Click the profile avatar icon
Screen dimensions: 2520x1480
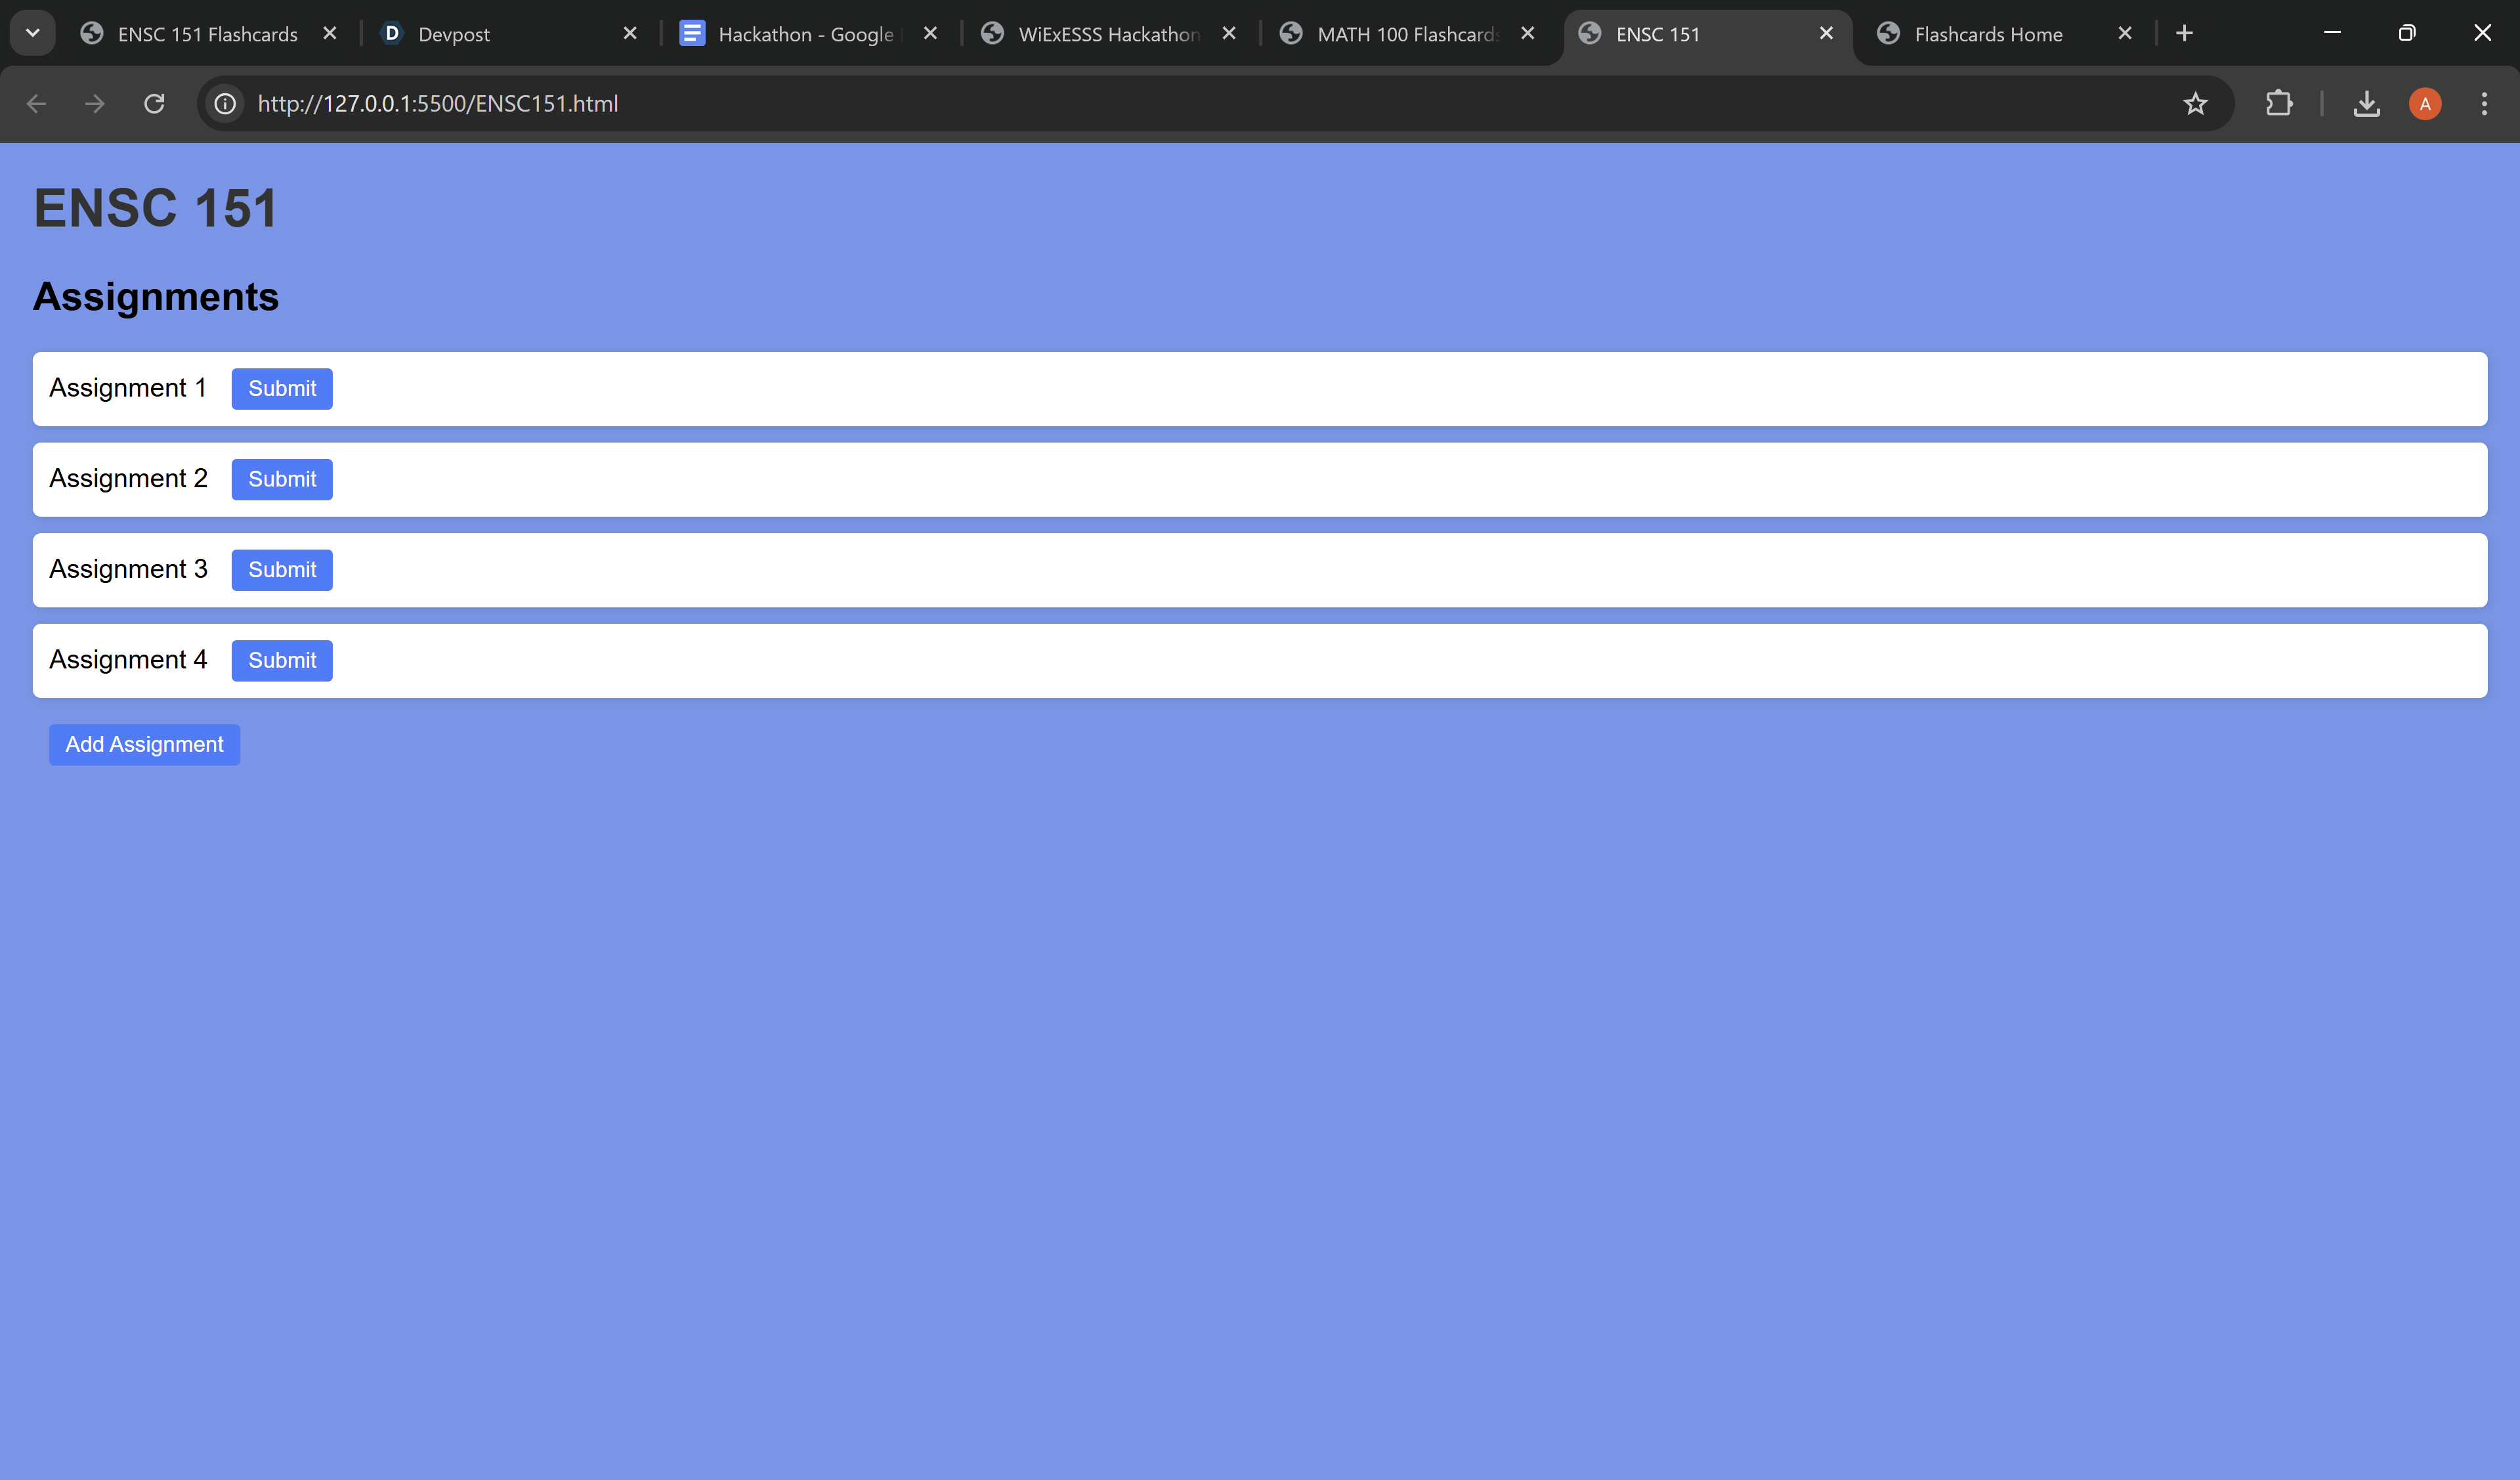[2425, 103]
